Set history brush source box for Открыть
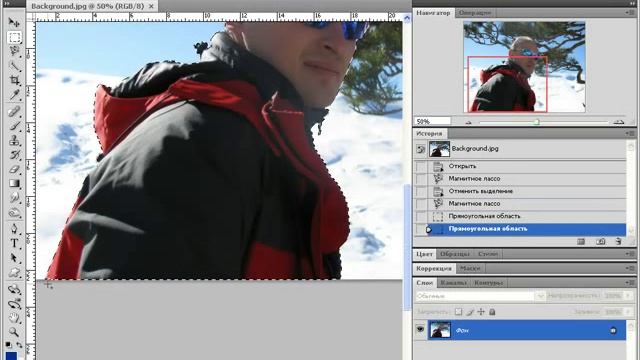This screenshot has width=640, height=360. click(420, 166)
